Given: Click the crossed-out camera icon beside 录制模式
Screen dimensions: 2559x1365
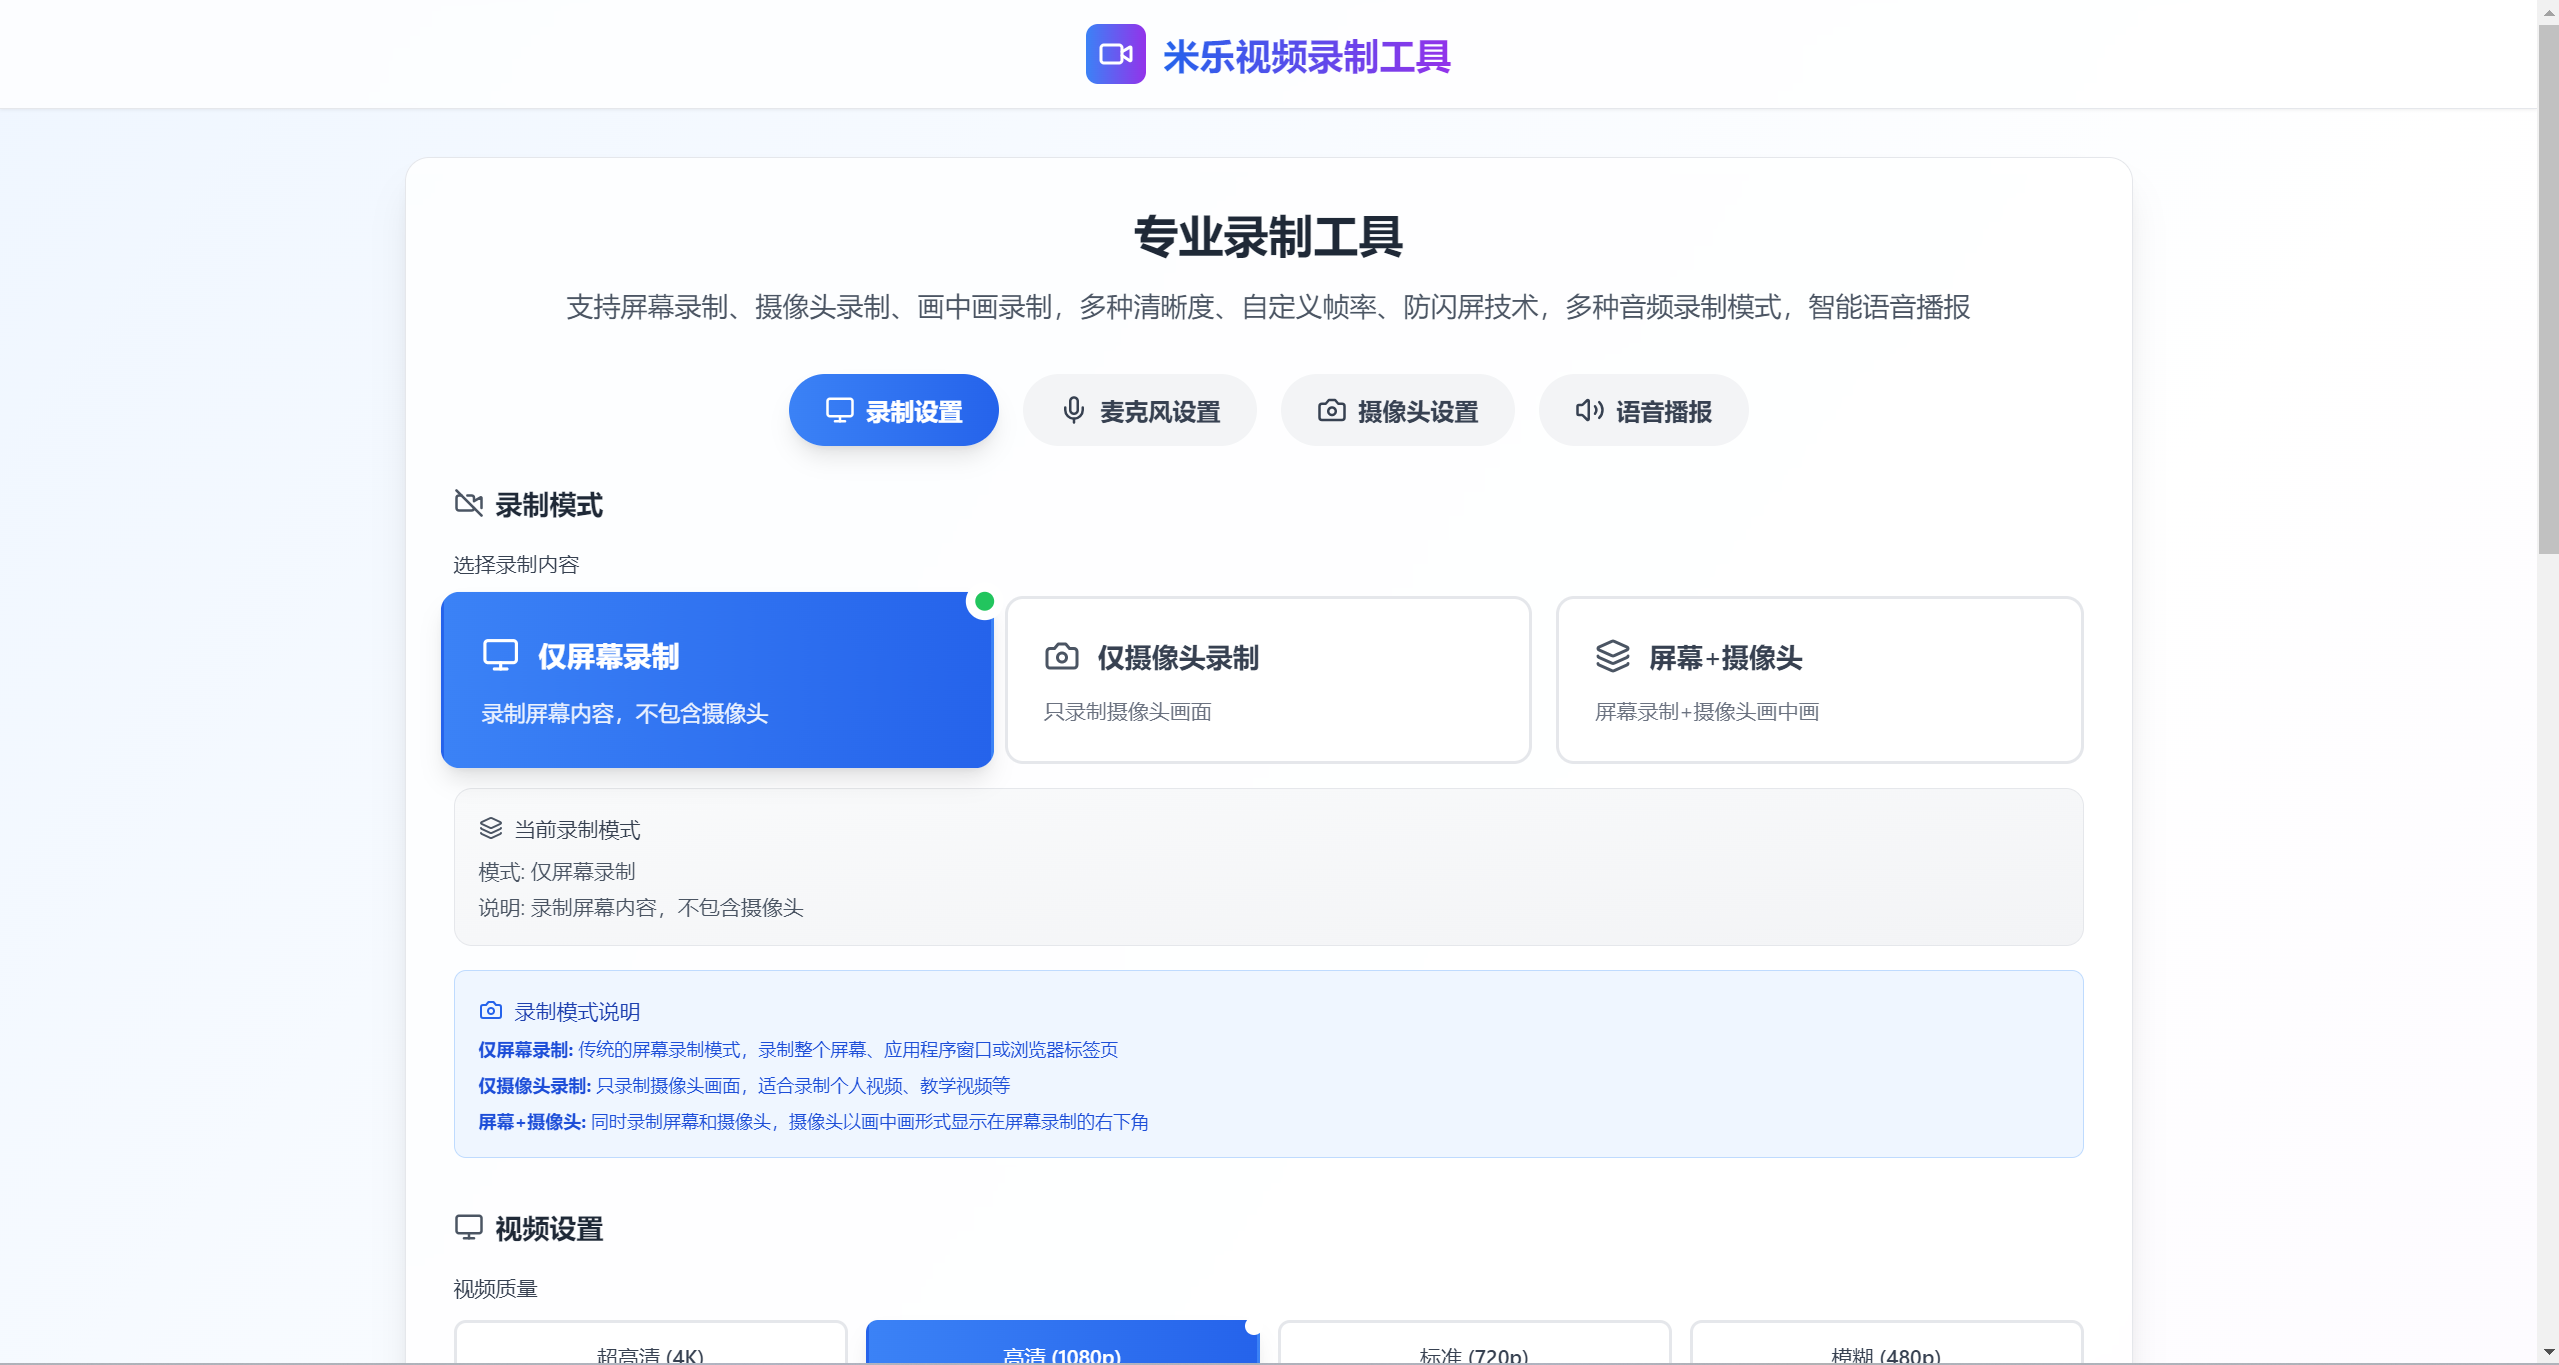Looking at the screenshot, I should tap(468, 503).
